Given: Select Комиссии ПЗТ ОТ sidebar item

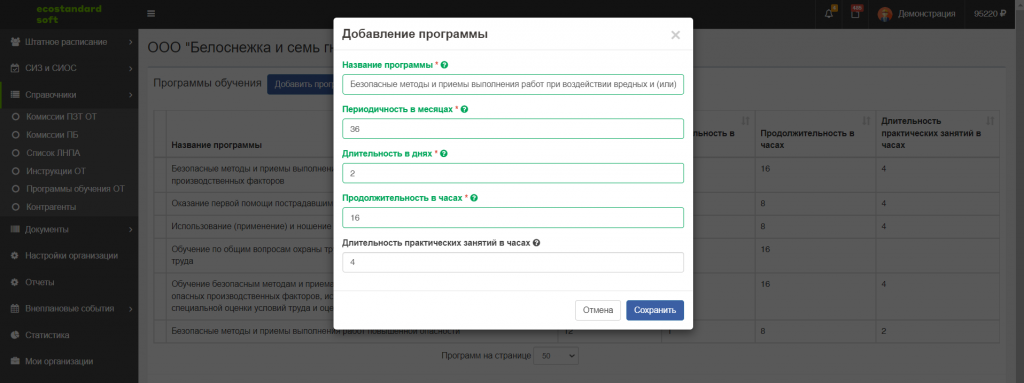Looking at the screenshot, I should pos(61,116).
